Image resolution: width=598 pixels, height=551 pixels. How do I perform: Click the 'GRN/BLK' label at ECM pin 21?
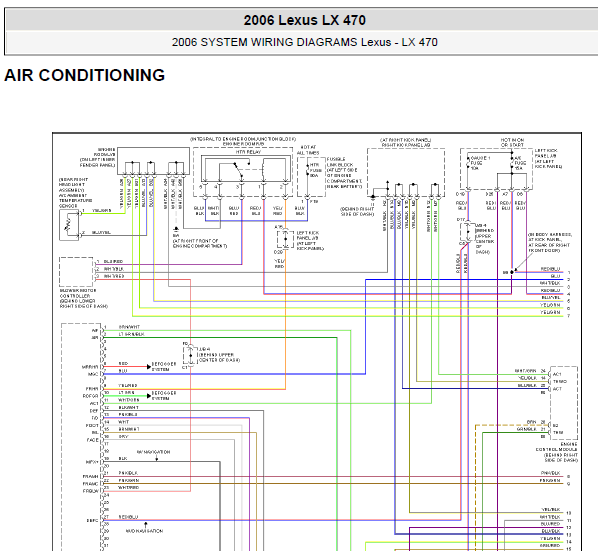tap(526, 429)
